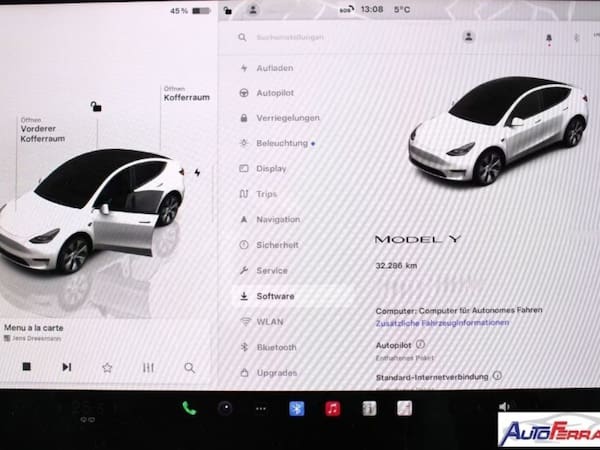This screenshot has height=450, width=600.
Task: Open the rightmost dock app icon
Action: [x=404, y=408]
